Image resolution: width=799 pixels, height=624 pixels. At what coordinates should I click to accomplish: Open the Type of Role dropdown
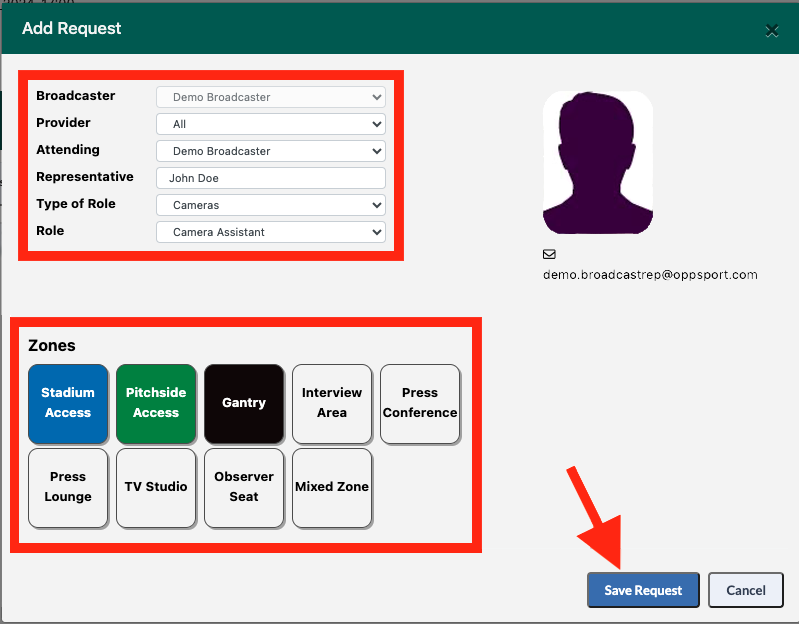coord(271,205)
